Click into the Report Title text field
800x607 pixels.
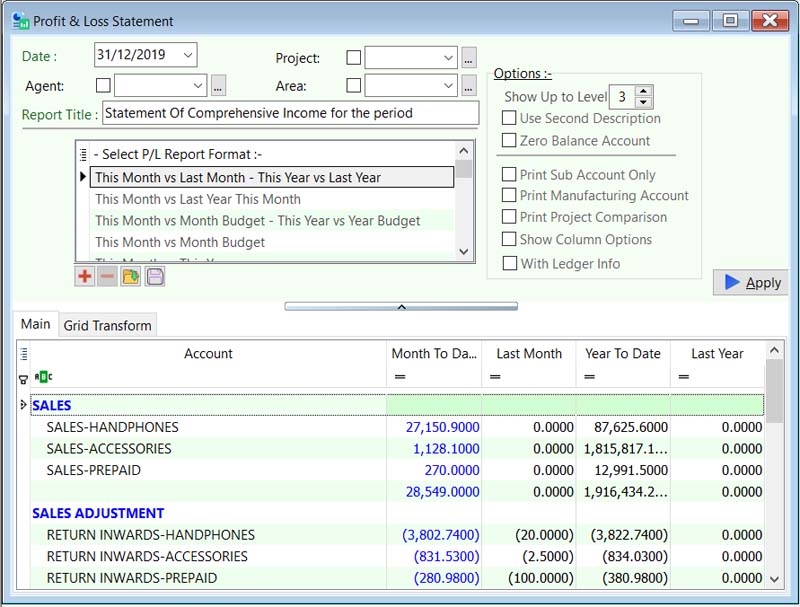tap(290, 113)
